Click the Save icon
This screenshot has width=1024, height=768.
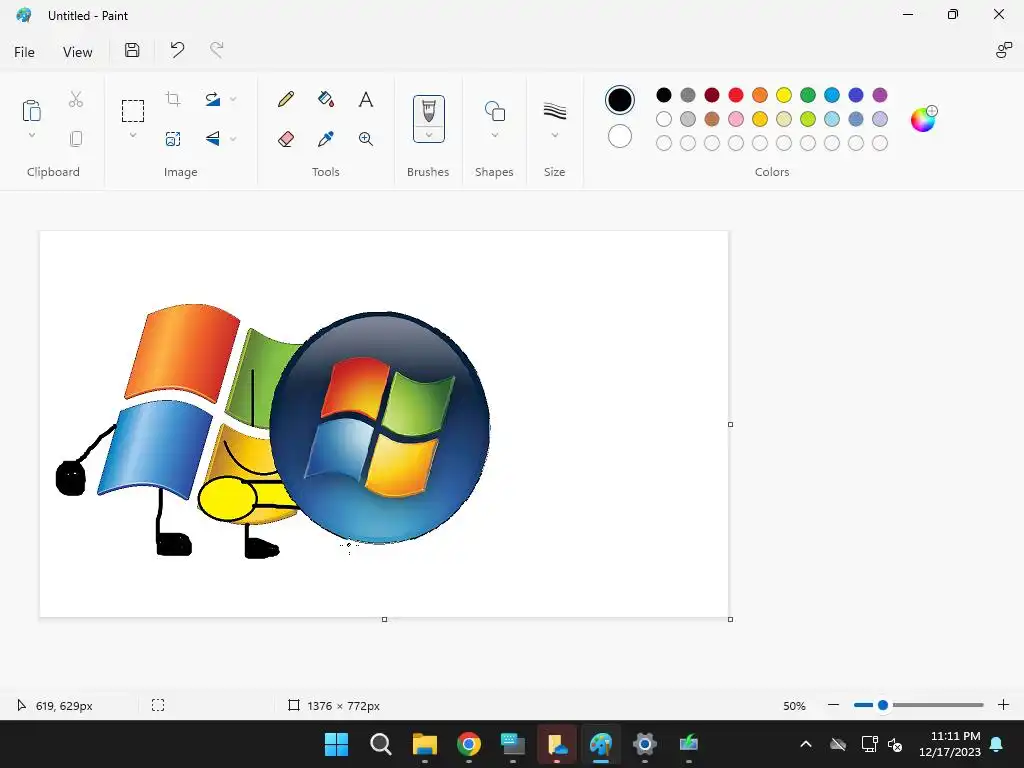click(132, 50)
